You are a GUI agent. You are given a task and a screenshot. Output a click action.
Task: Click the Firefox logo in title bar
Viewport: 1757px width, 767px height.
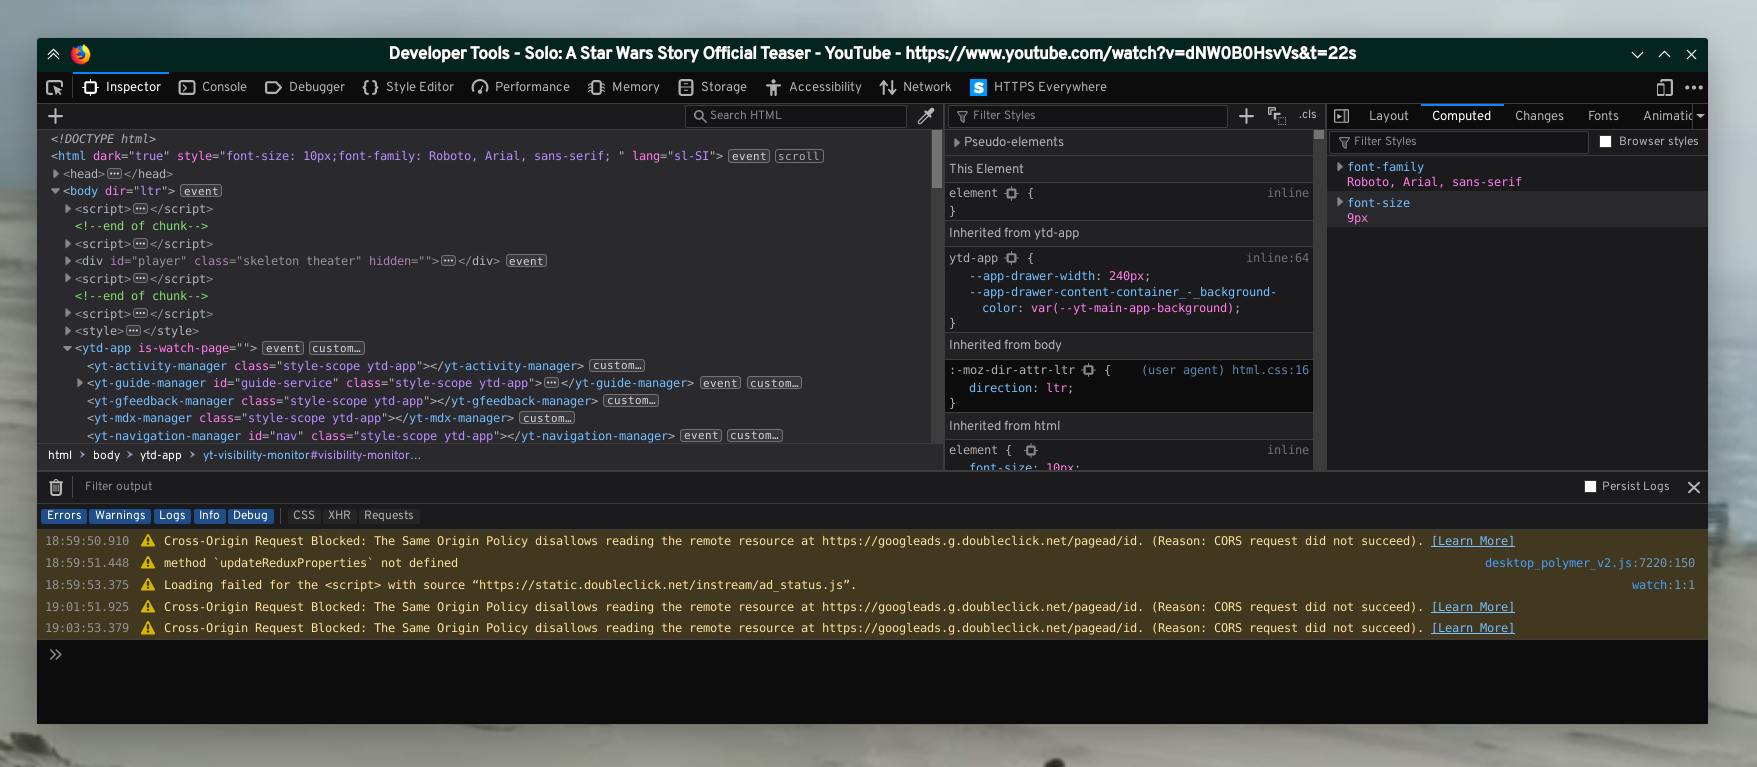tap(81, 54)
